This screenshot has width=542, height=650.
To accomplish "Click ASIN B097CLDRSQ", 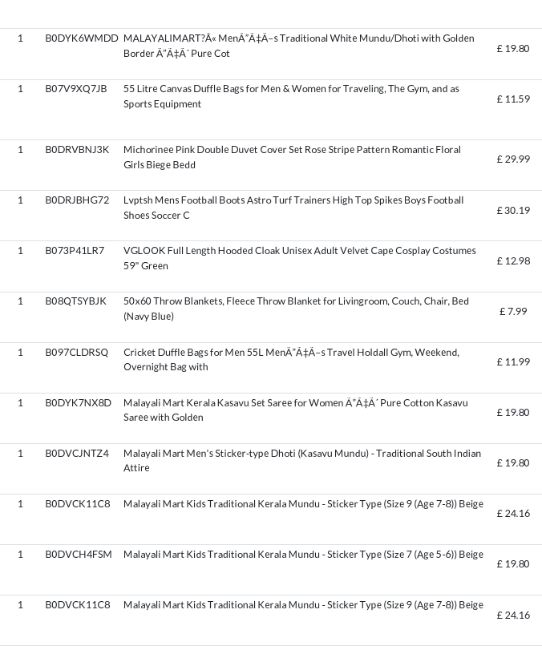I will pos(77,353).
